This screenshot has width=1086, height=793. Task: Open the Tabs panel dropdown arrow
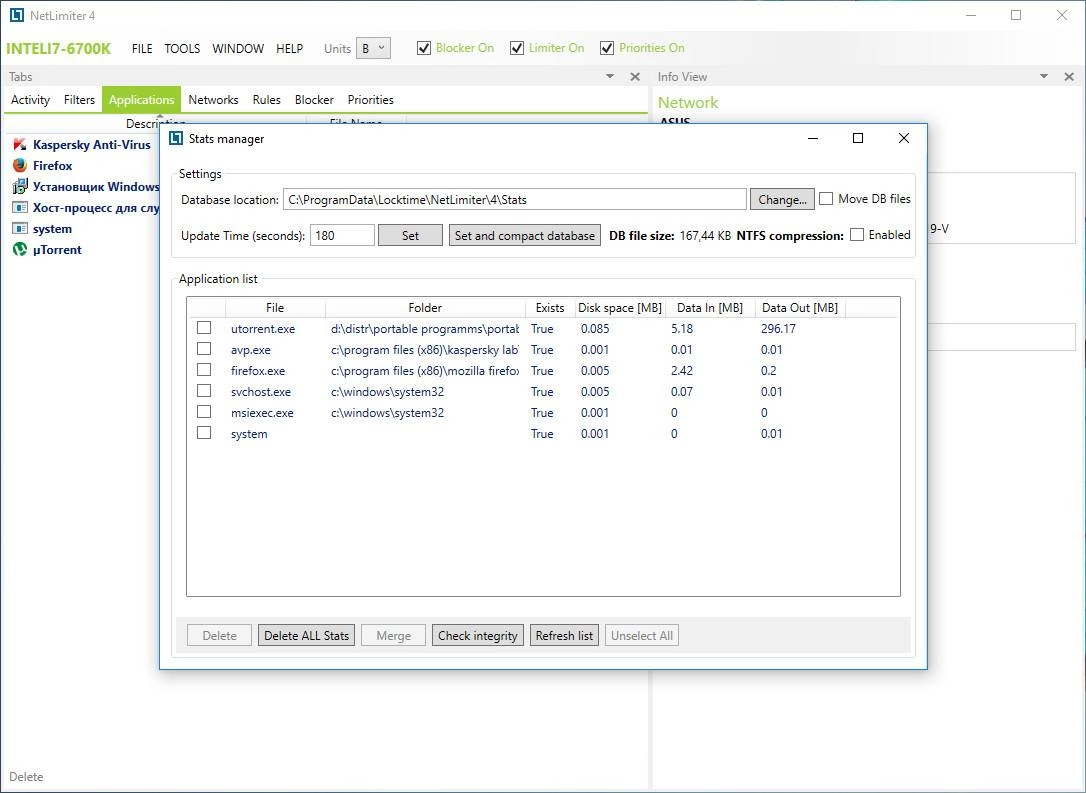click(610, 77)
